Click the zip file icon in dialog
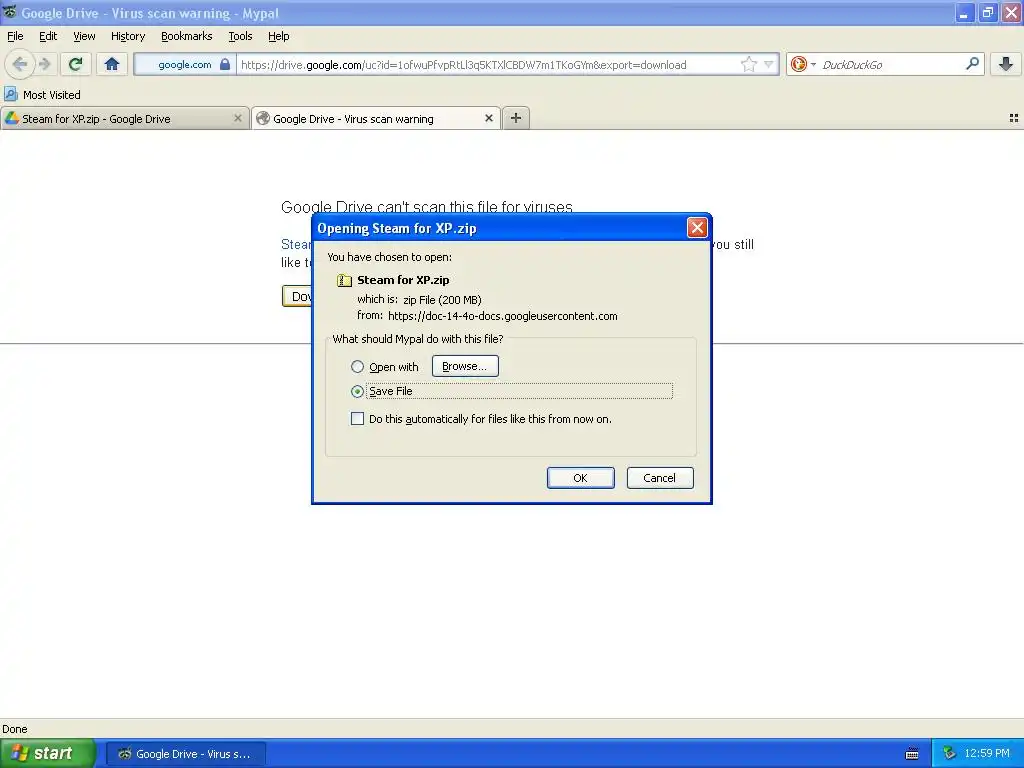The height and width of the screenshot is (768, 1024). (344, 280)
